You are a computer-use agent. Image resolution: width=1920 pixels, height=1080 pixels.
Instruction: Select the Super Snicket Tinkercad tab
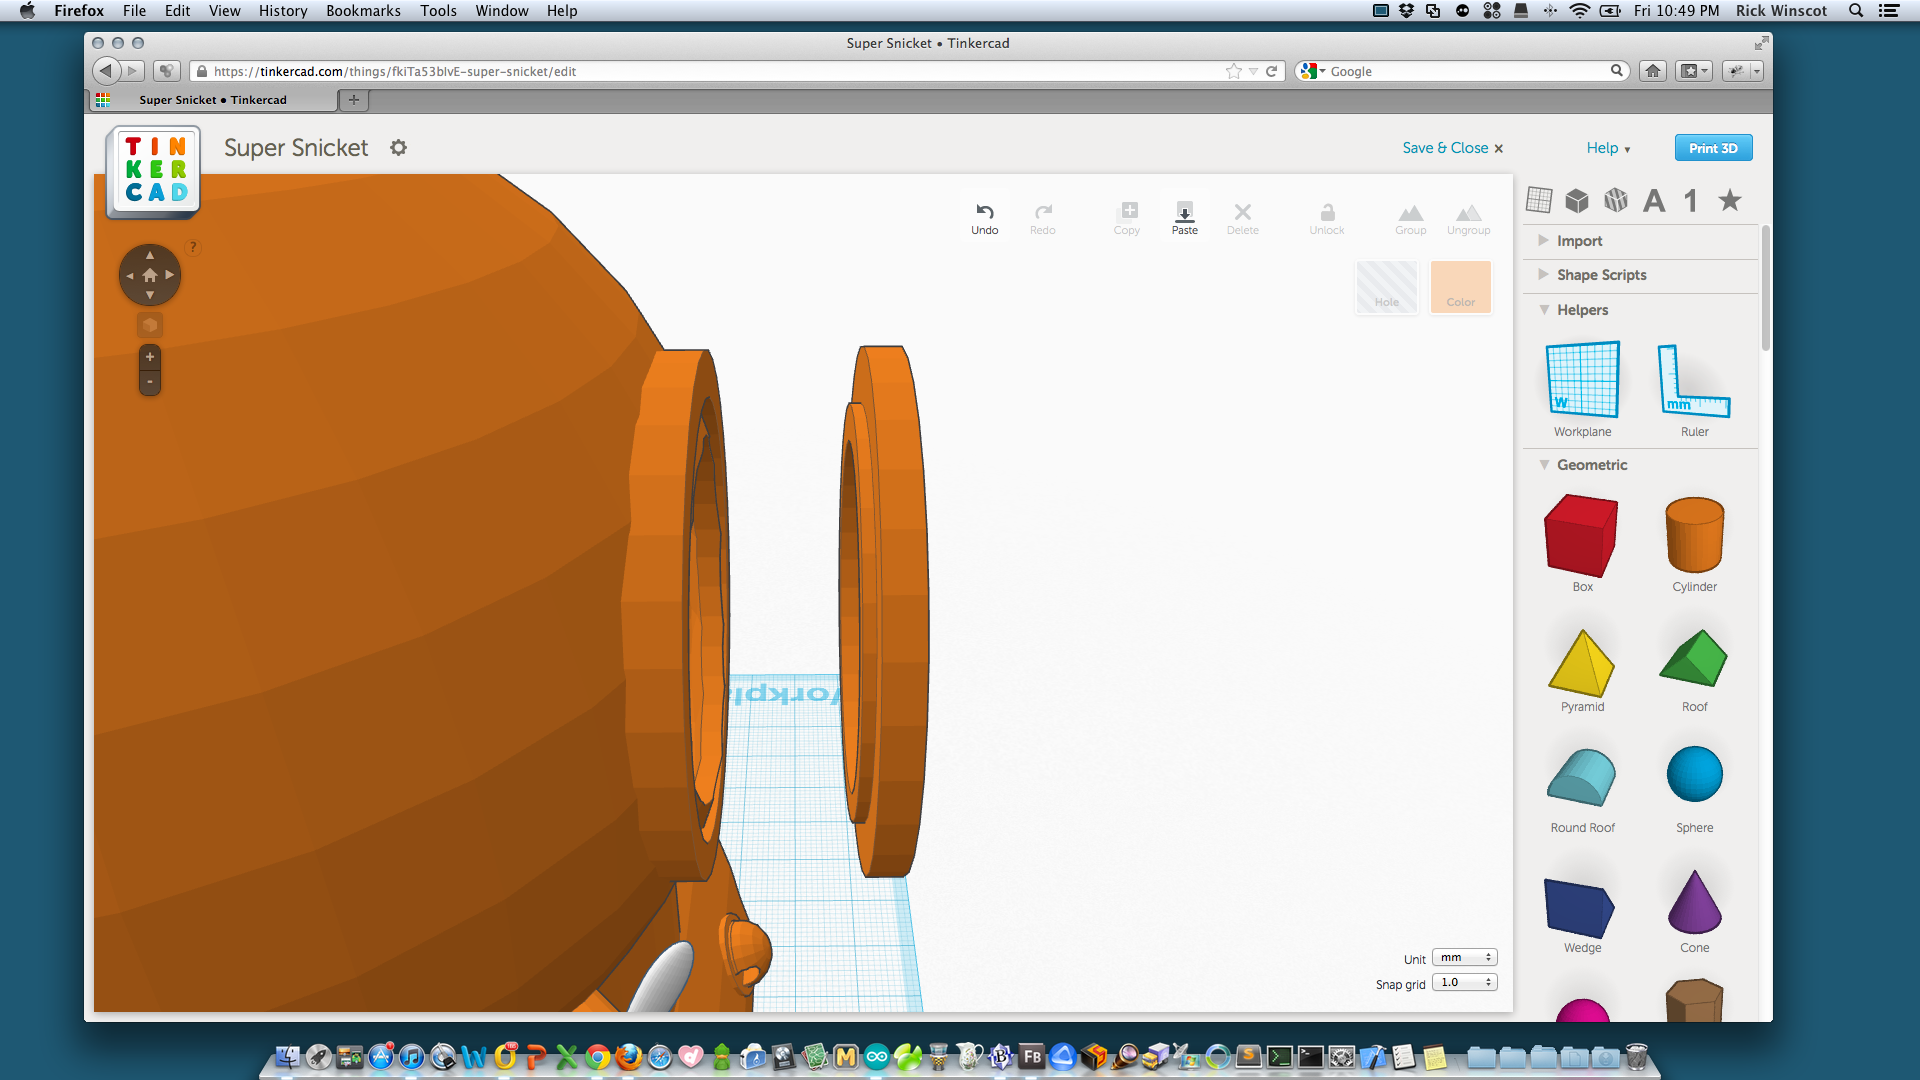[213, 100]
